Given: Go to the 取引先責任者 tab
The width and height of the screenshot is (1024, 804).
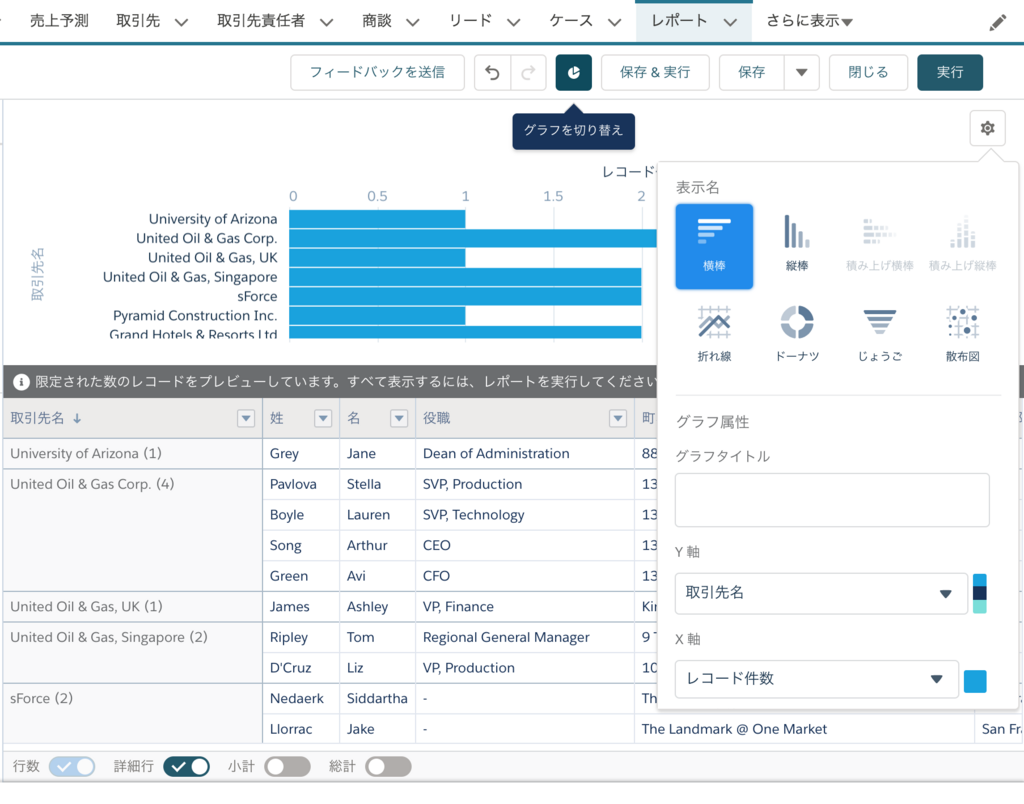Looking at the screenshot, I should 261,21.
